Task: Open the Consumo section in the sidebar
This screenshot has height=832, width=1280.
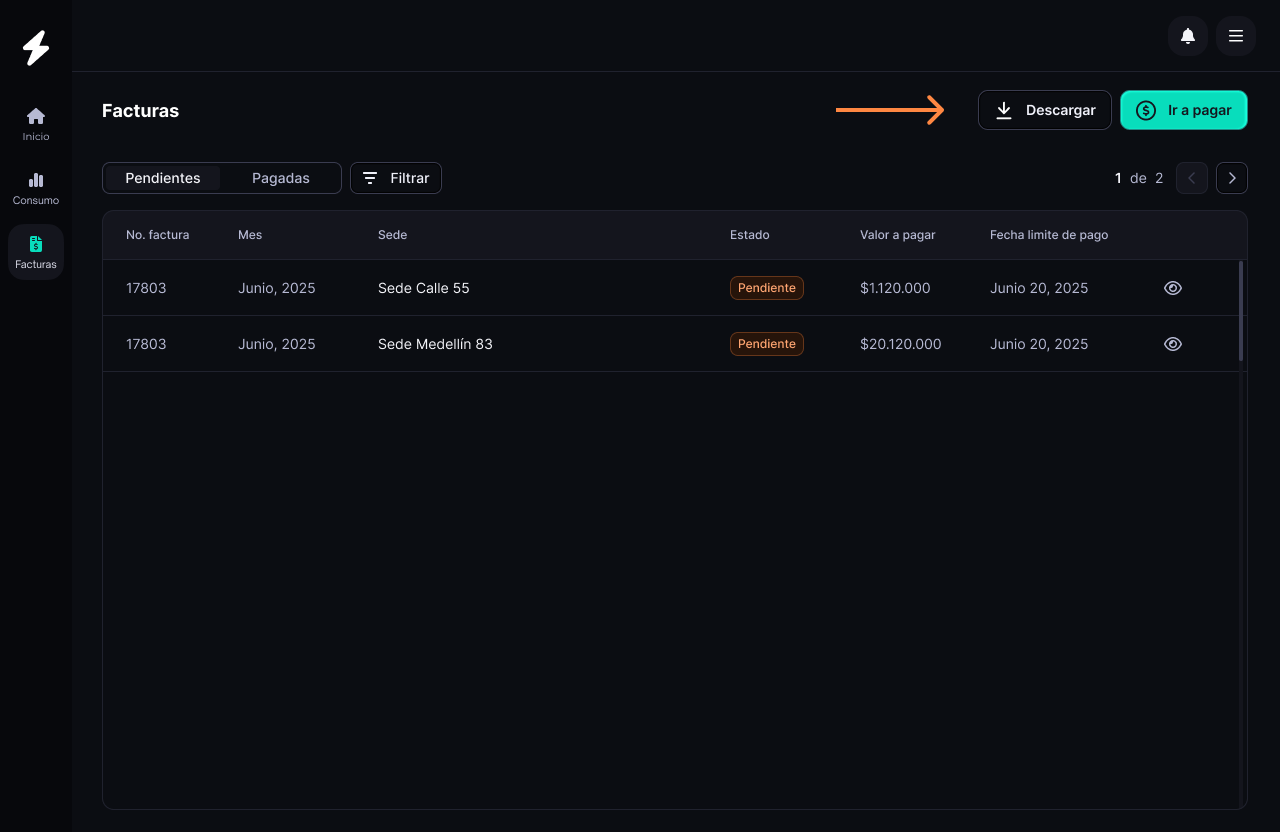Action: tap(36, 188)
